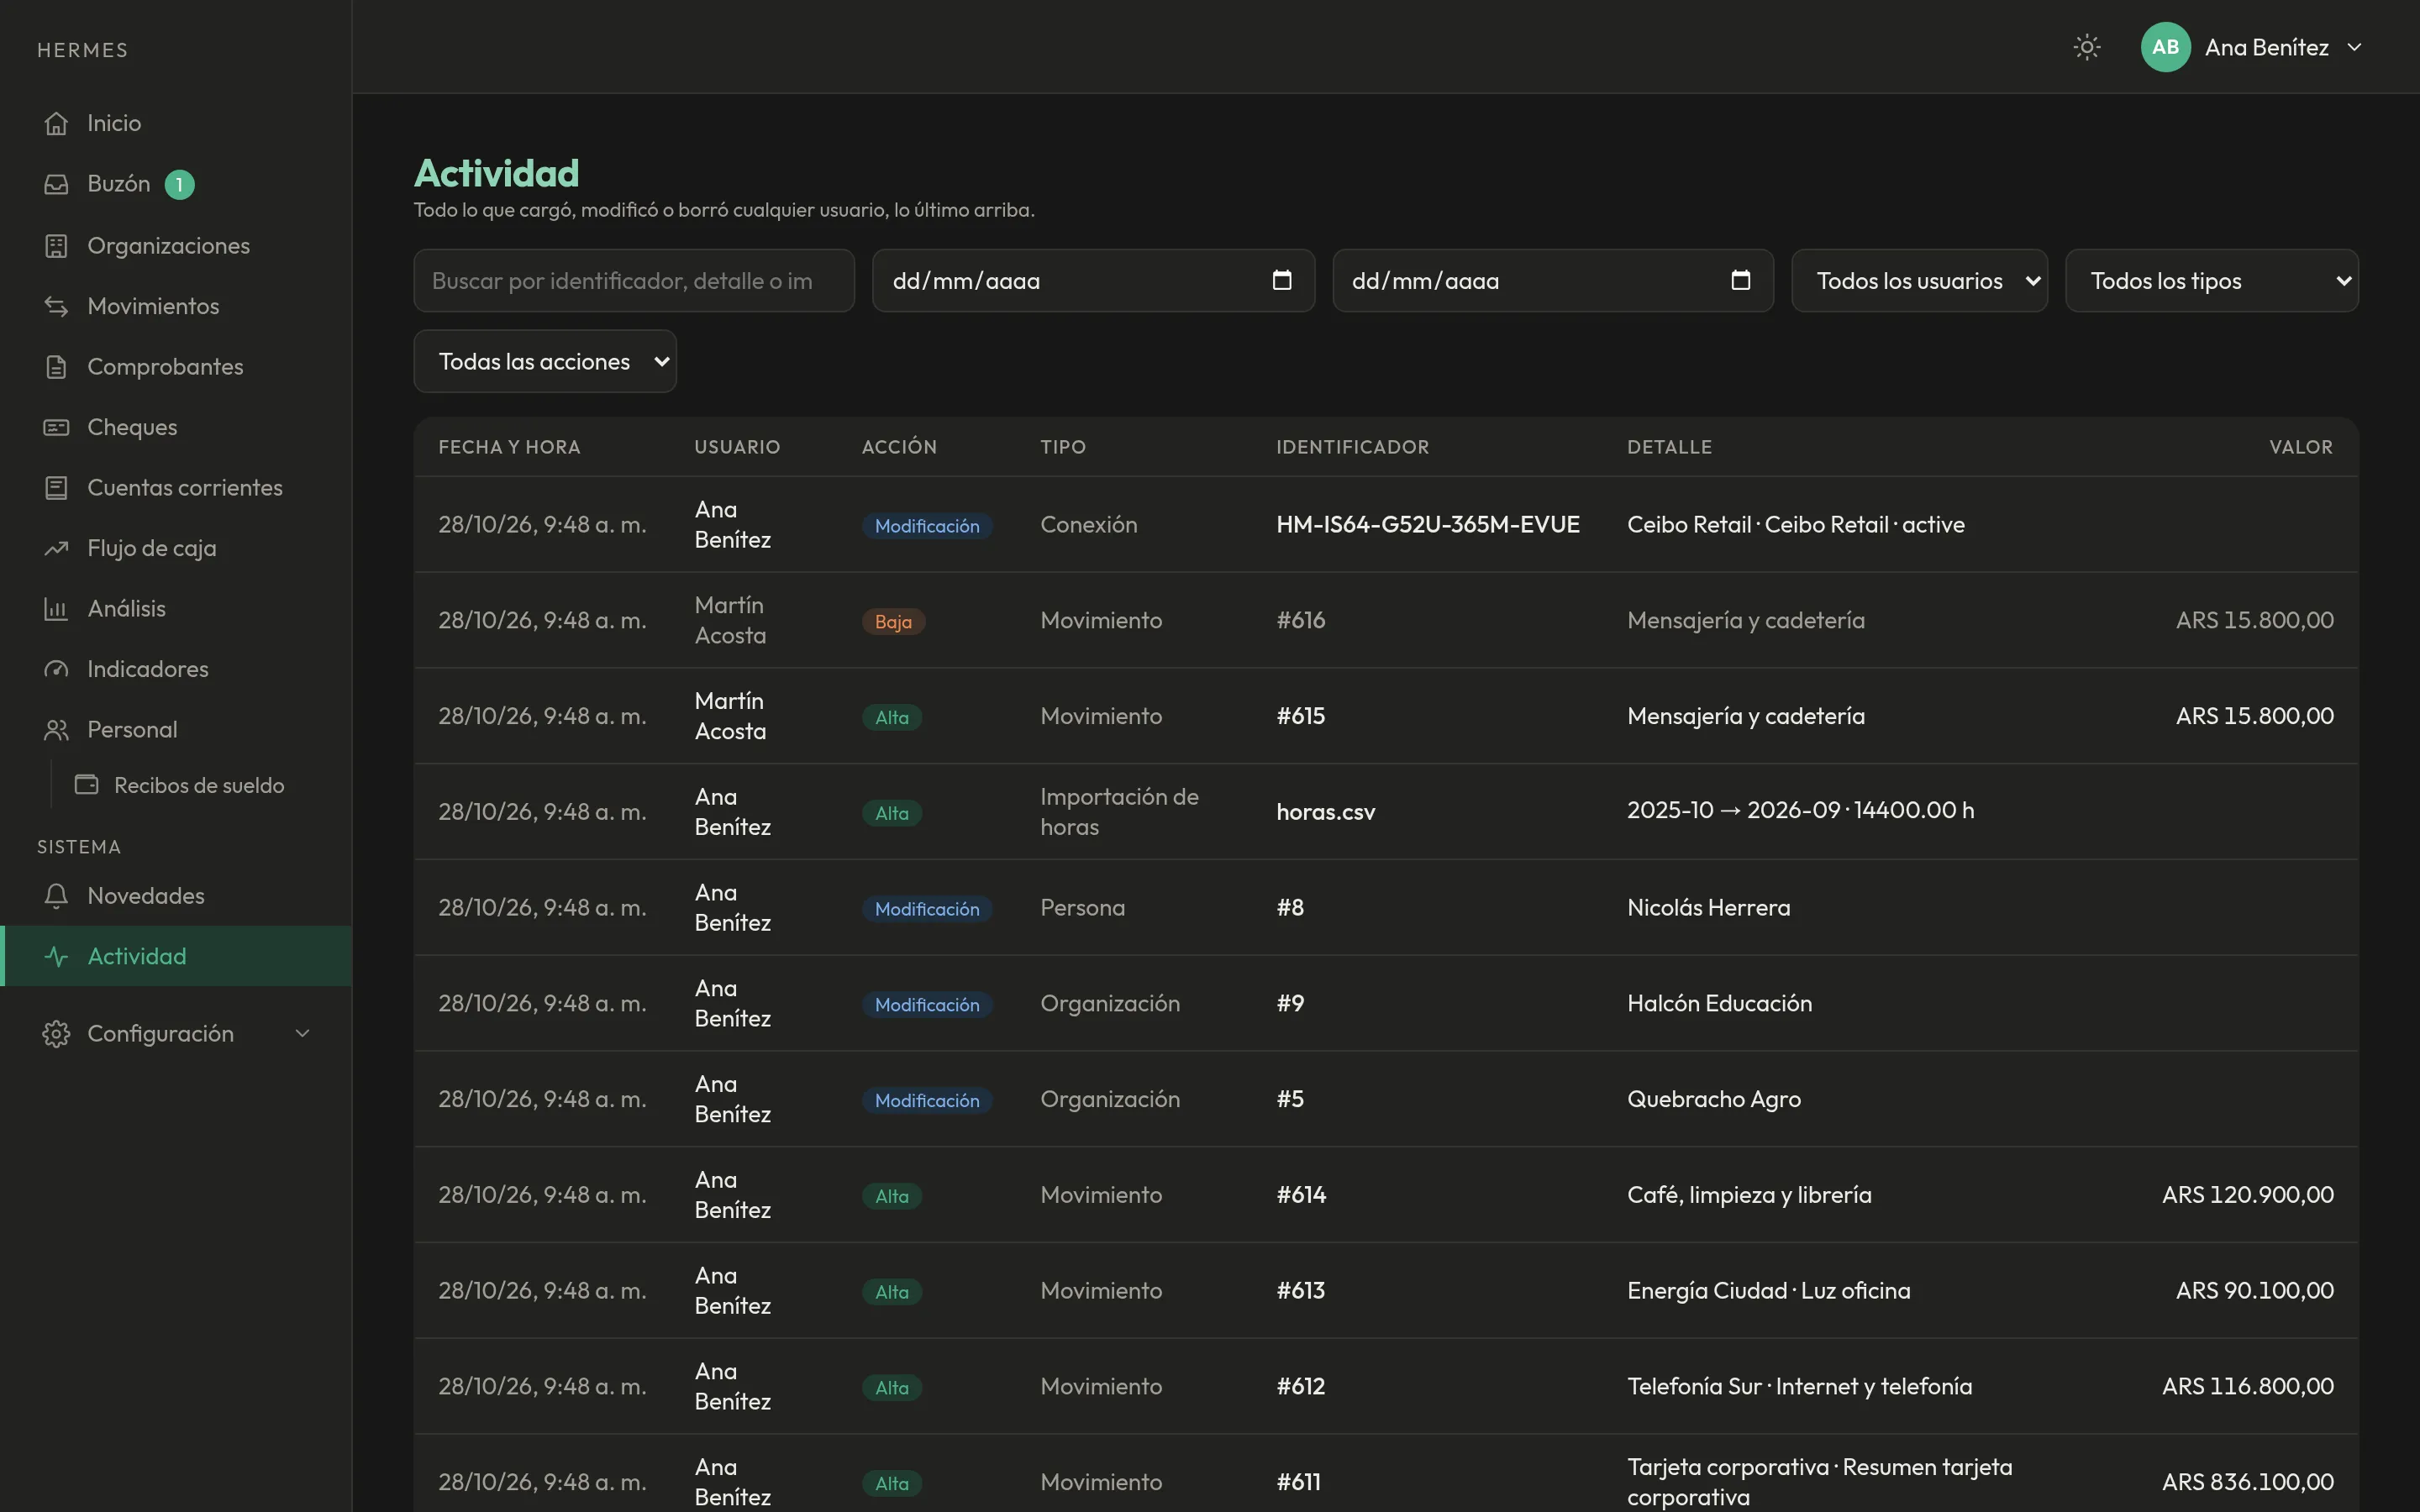Click the search by identifier input
Screen dimensions: 2420x1512
click(x=634, y=281)
